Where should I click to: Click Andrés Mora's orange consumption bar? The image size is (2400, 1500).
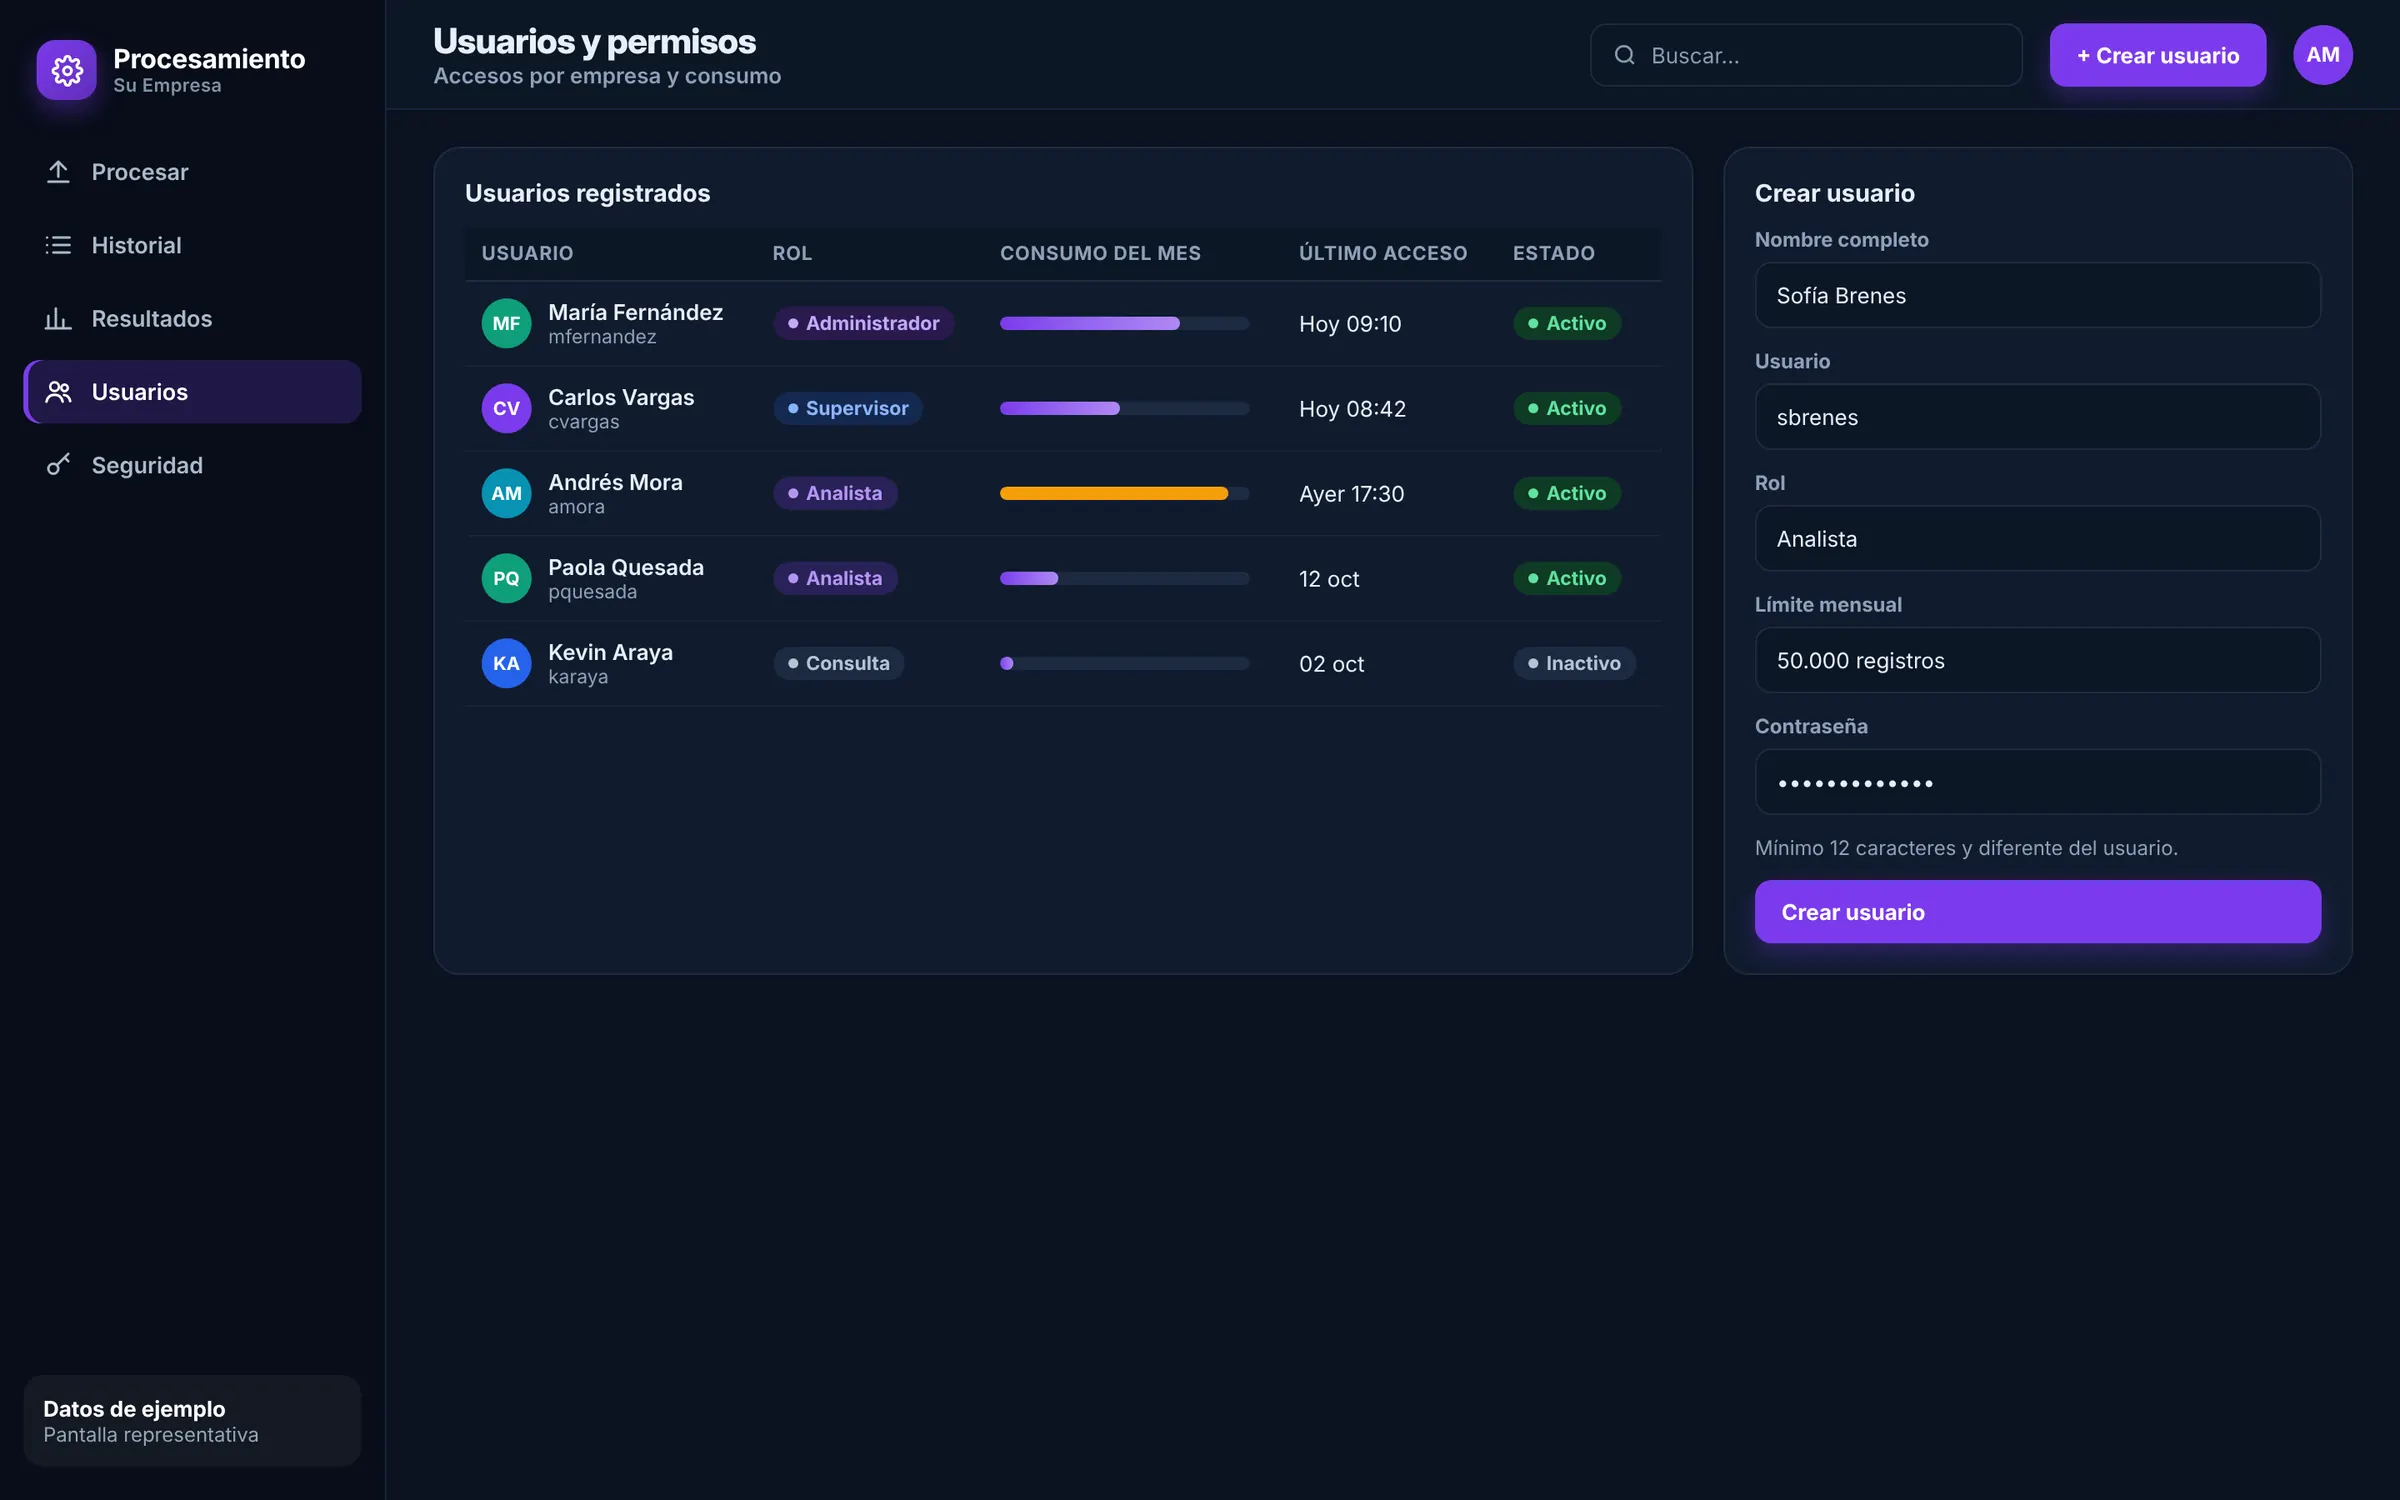[x=1124, y=493]
